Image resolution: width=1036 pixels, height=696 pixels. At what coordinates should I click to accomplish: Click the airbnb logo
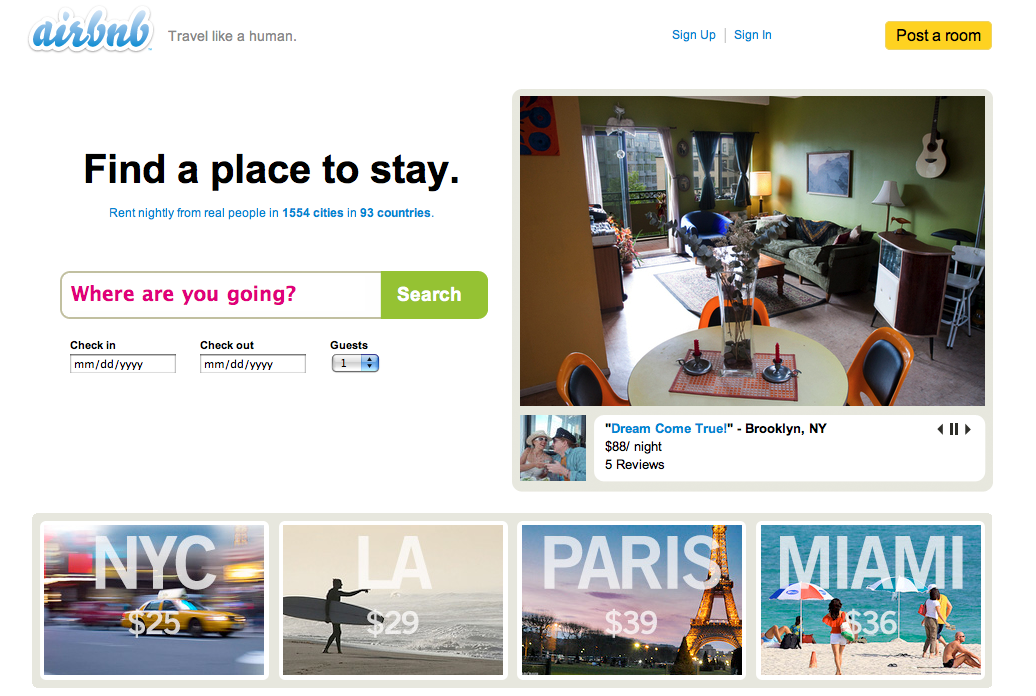pos(91,31)
